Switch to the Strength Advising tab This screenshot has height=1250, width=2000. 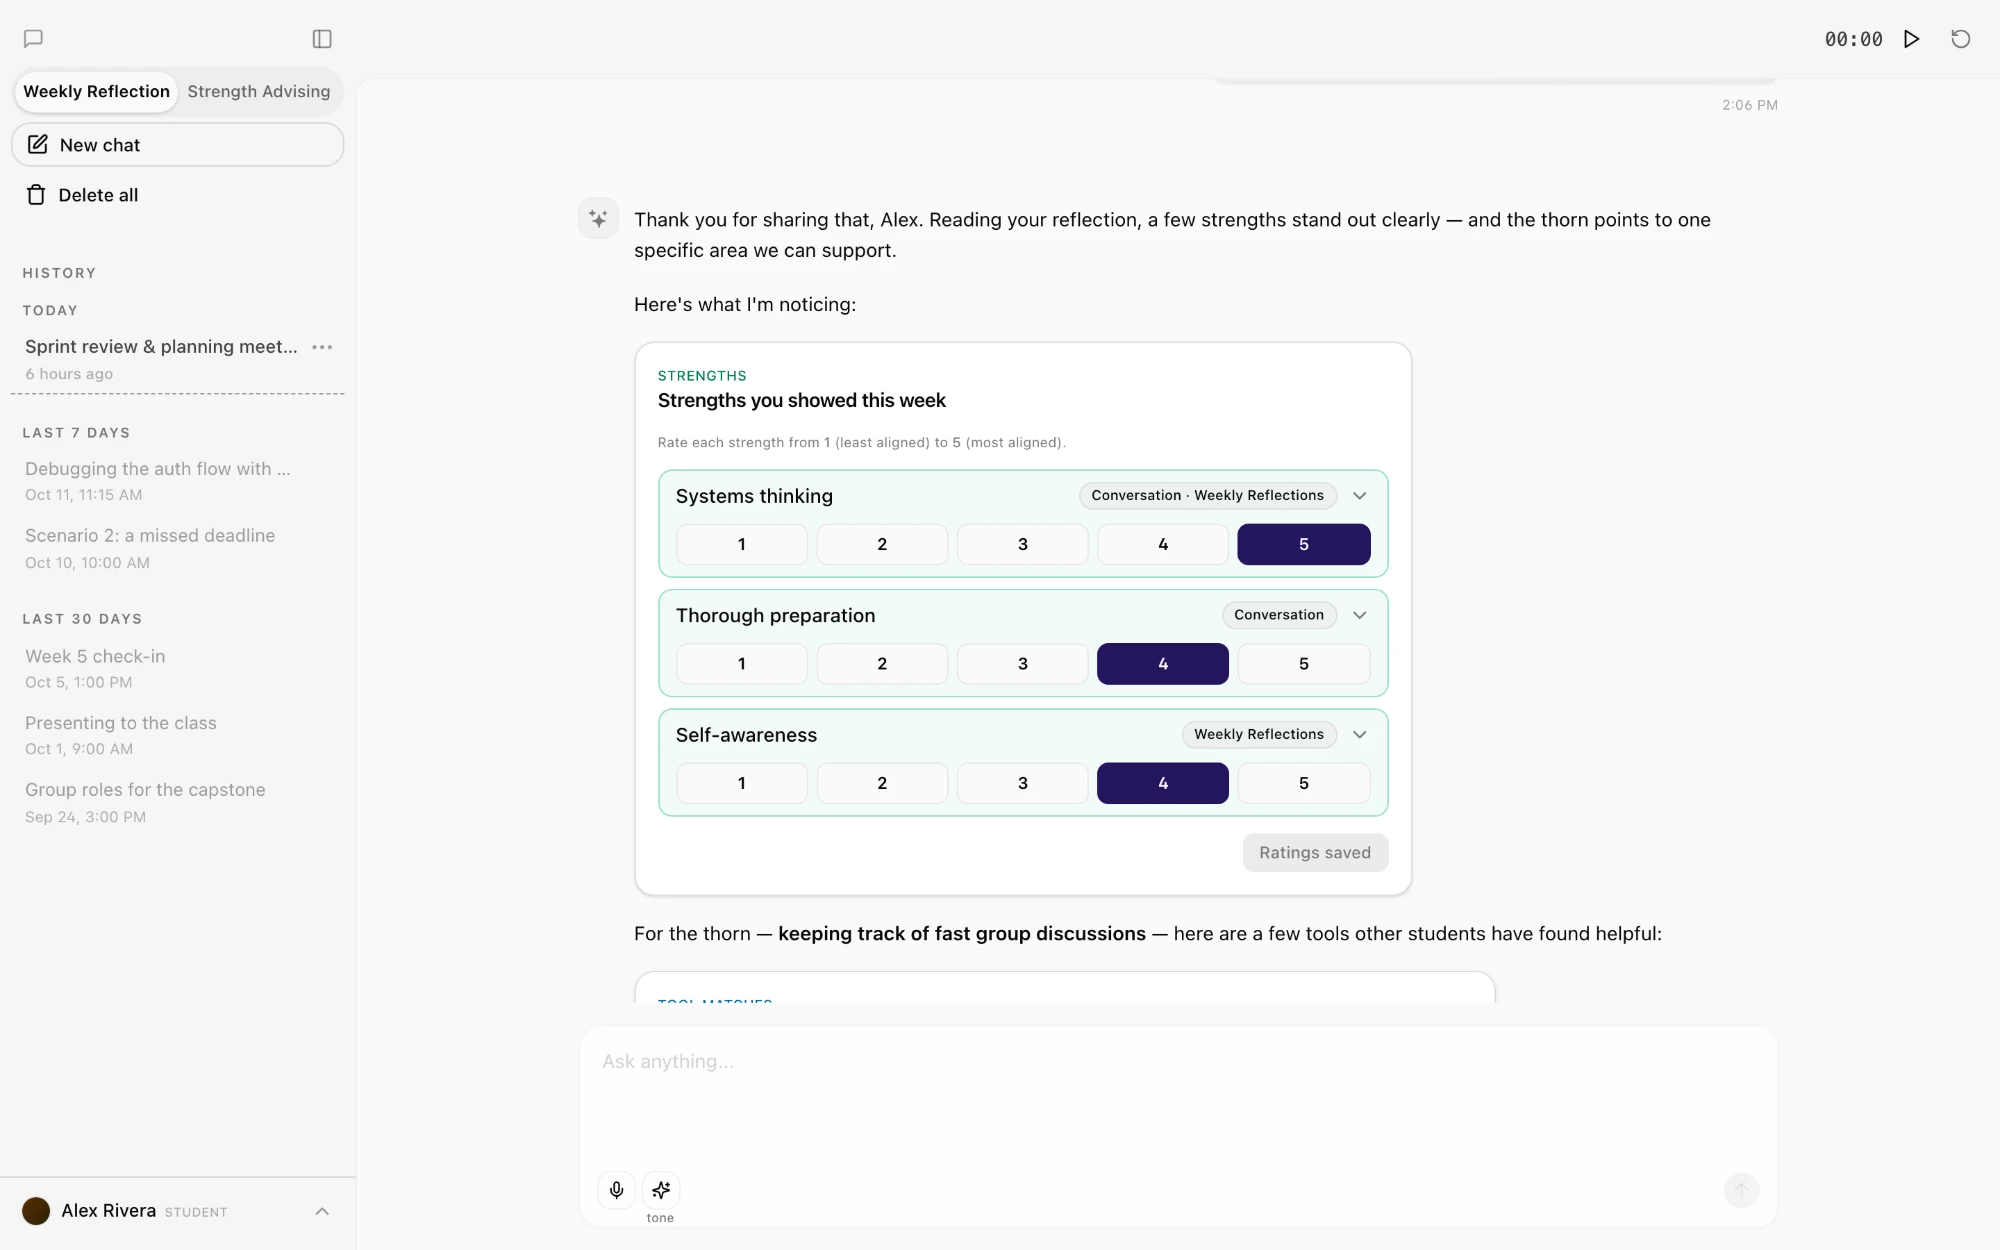click(258, 91)
